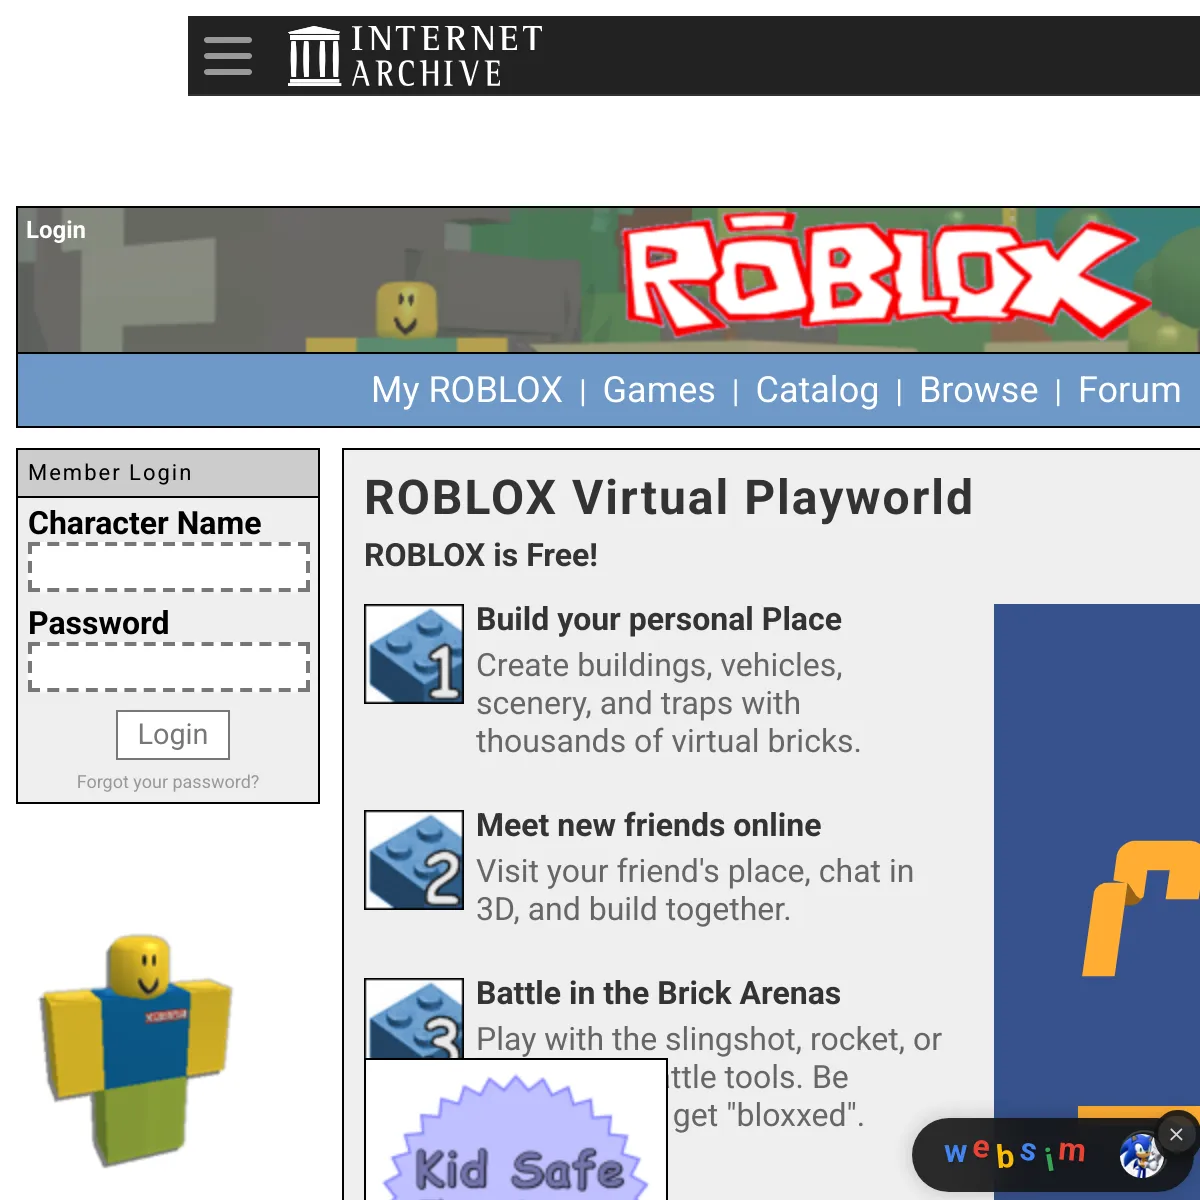Click the Build your personal Place heading
Viewport: 1200px width, 1200px height.
click(x=659, y=620)
